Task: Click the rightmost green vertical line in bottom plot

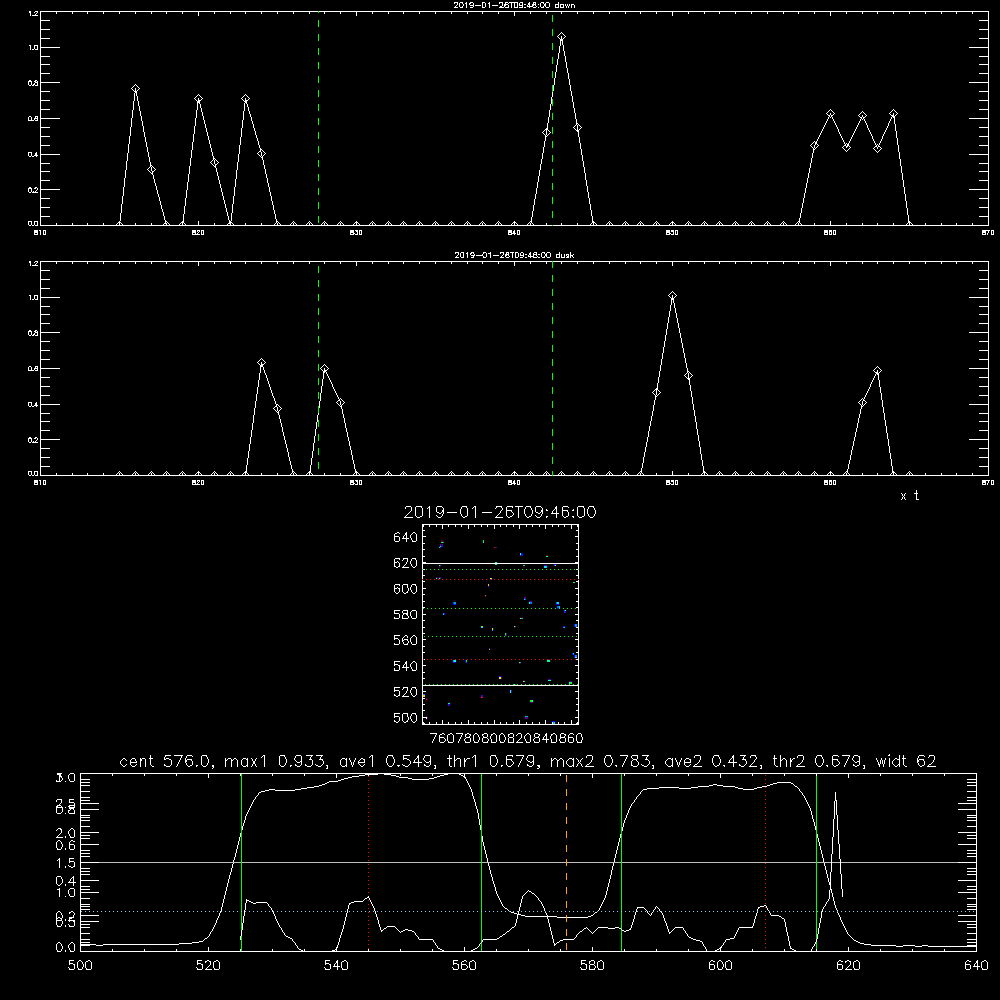Action: click(816, 861)
